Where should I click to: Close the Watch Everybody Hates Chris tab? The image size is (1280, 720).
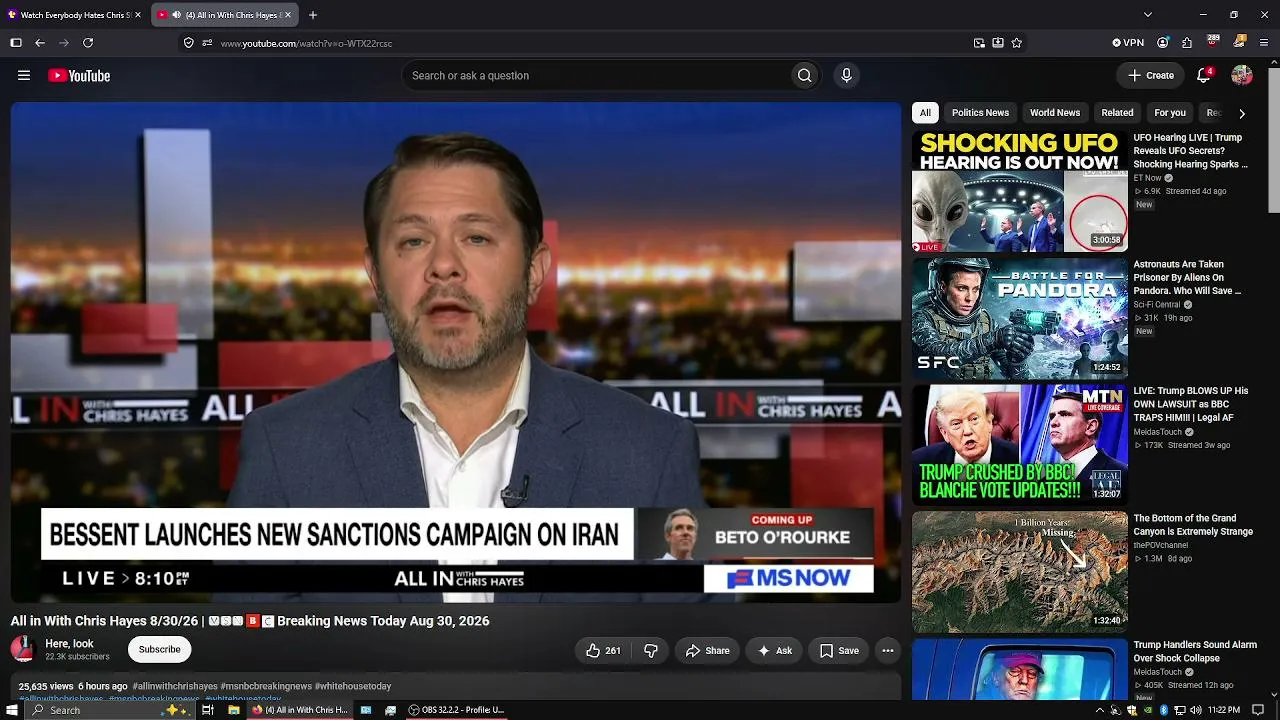tap(138, 15)
